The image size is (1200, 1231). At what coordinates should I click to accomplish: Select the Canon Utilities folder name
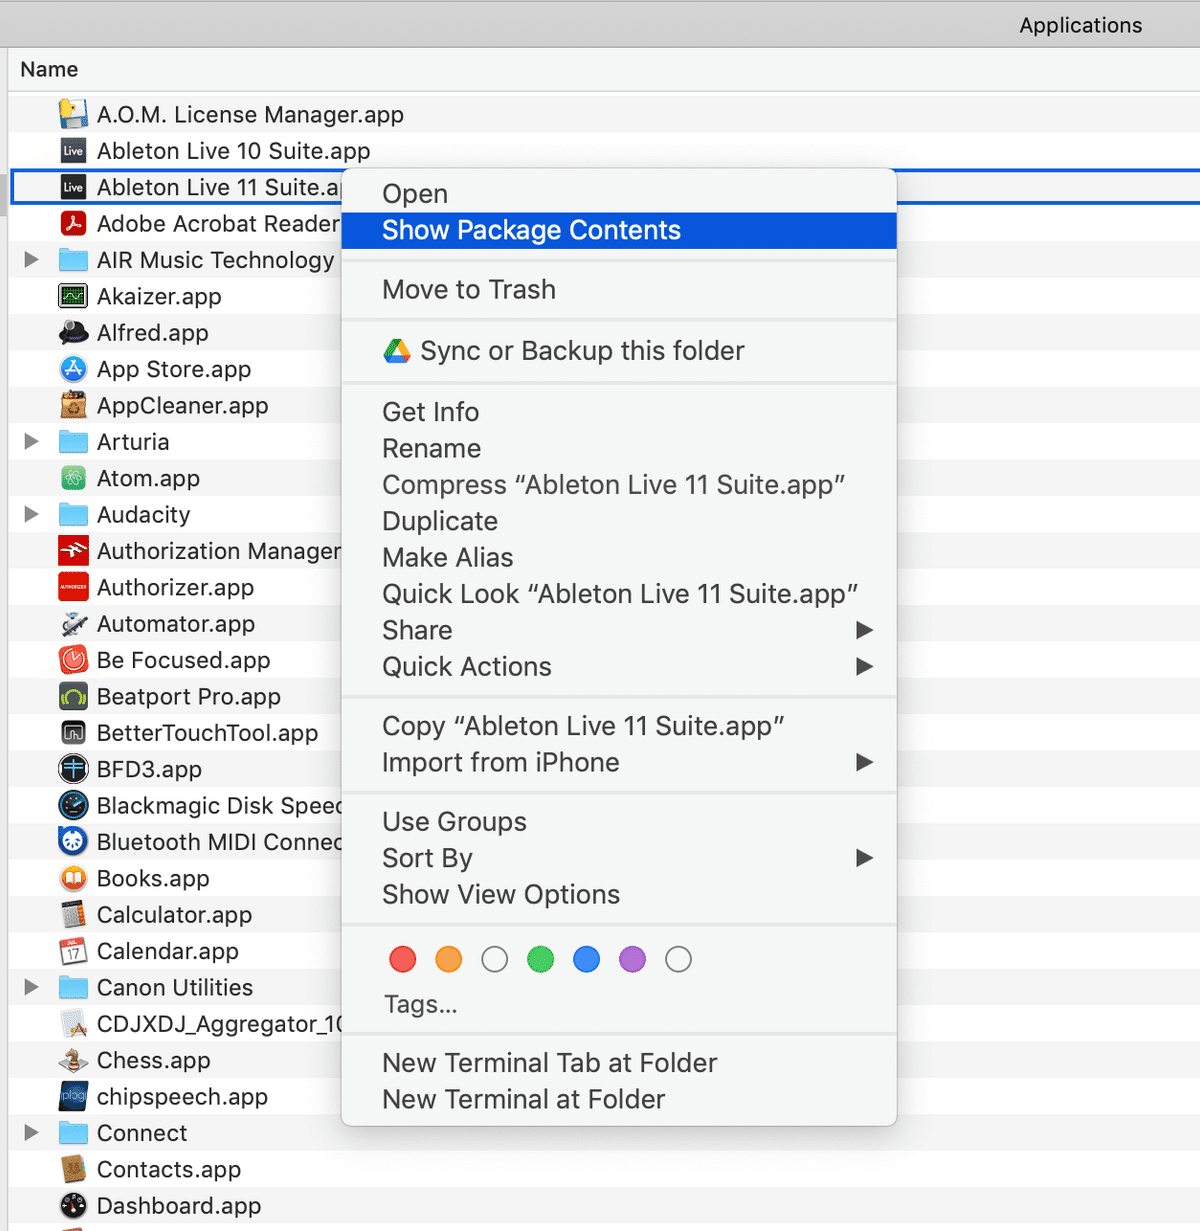tap(175, 987)
